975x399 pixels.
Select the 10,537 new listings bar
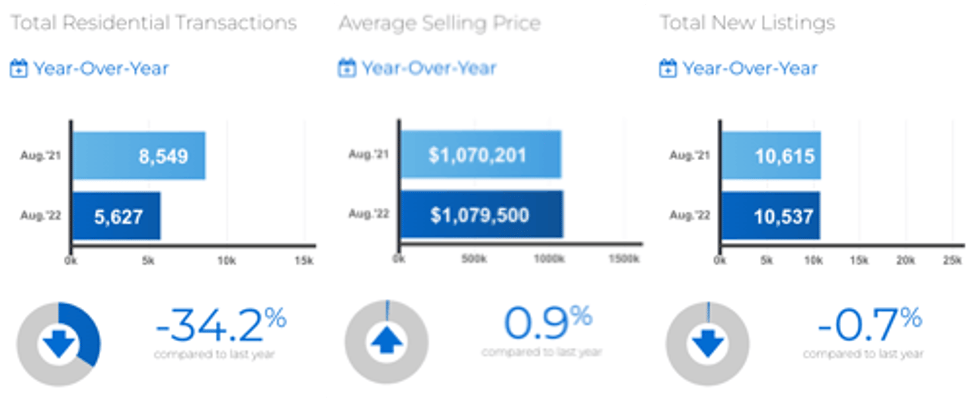point(770,216)
